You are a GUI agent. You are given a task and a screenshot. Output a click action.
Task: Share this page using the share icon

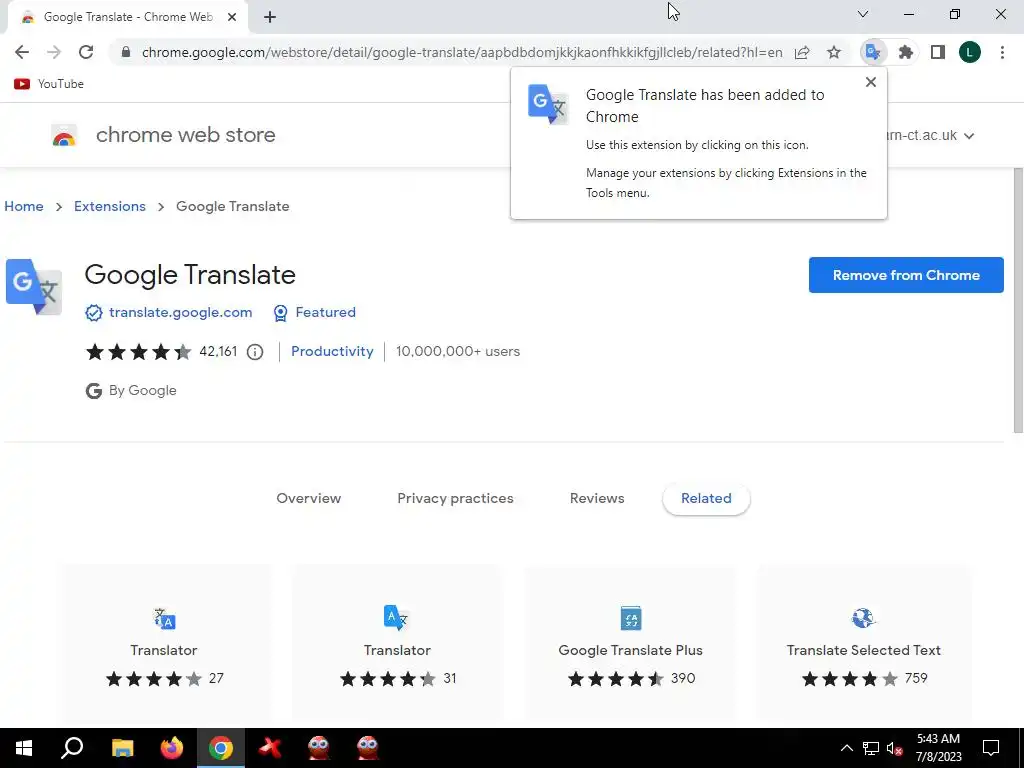[802, 52]
